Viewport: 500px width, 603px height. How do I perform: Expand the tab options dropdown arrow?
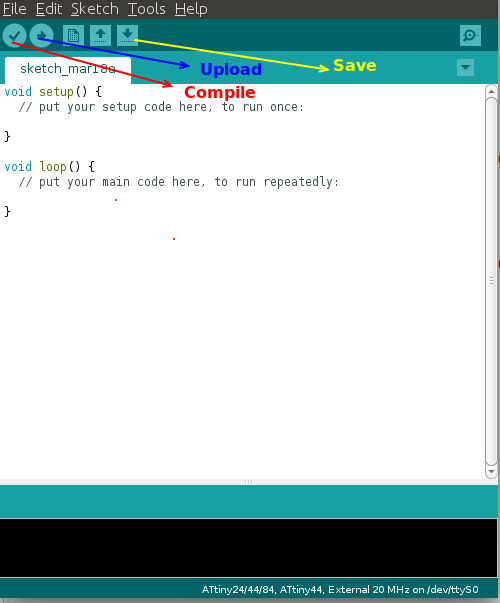pyautogui.click(x=465, y=68)
